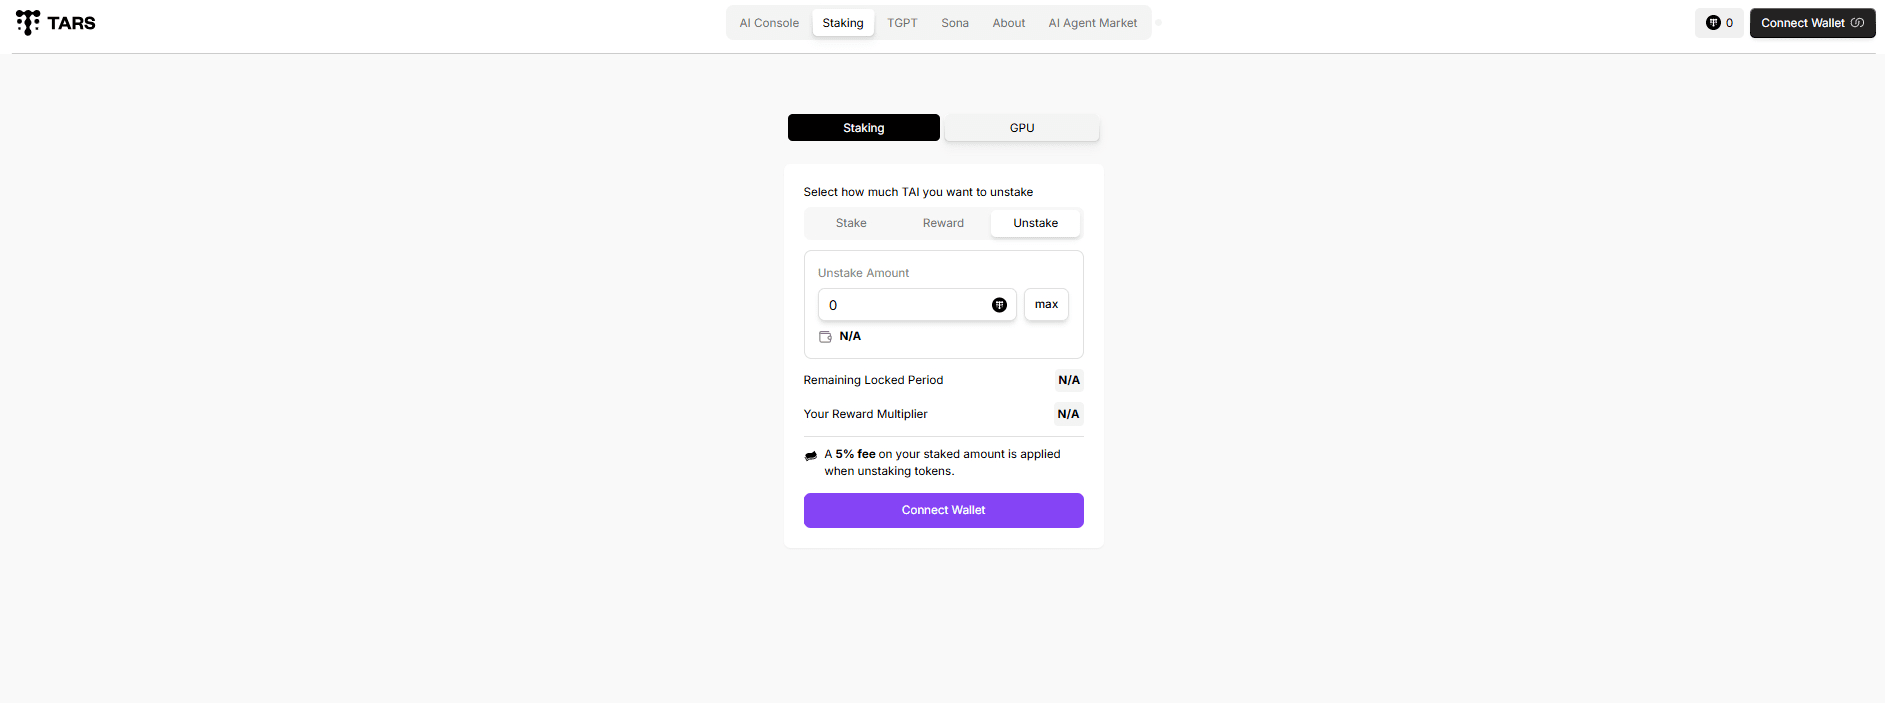Click the Remaining Locked Period N/A value

[1069, 380]
